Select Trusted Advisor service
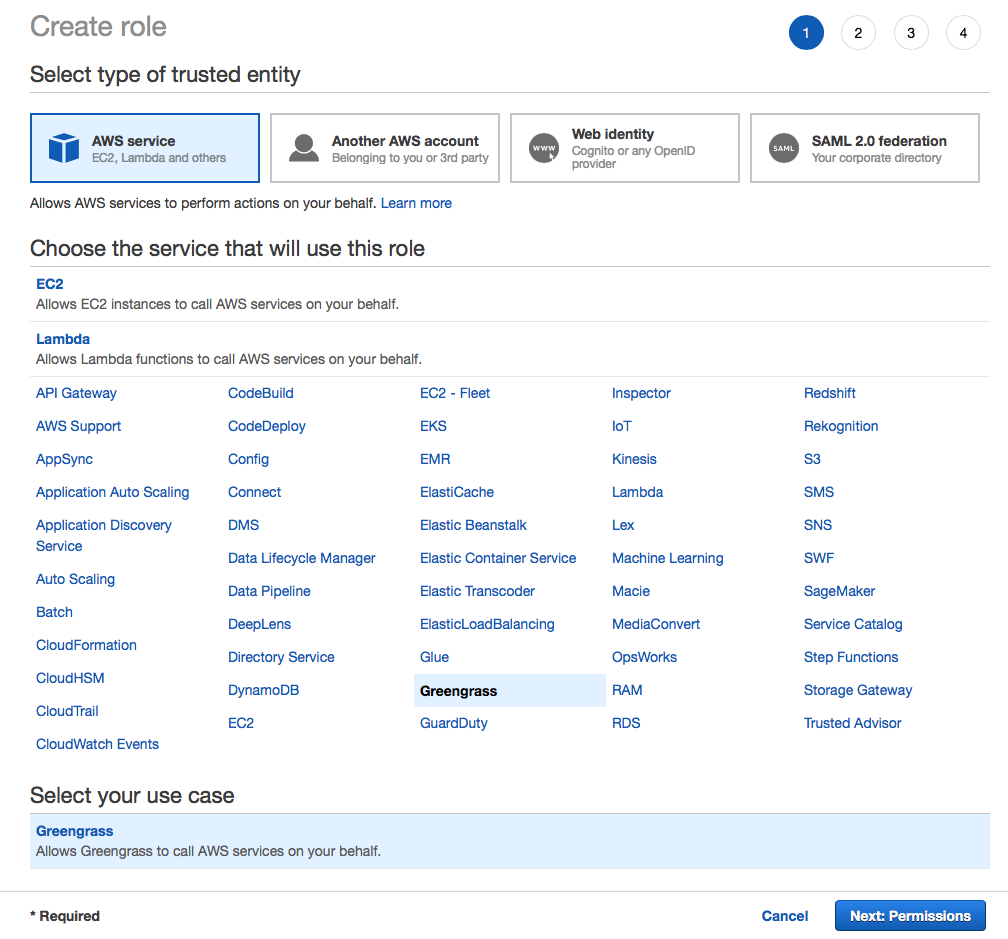 852,723
